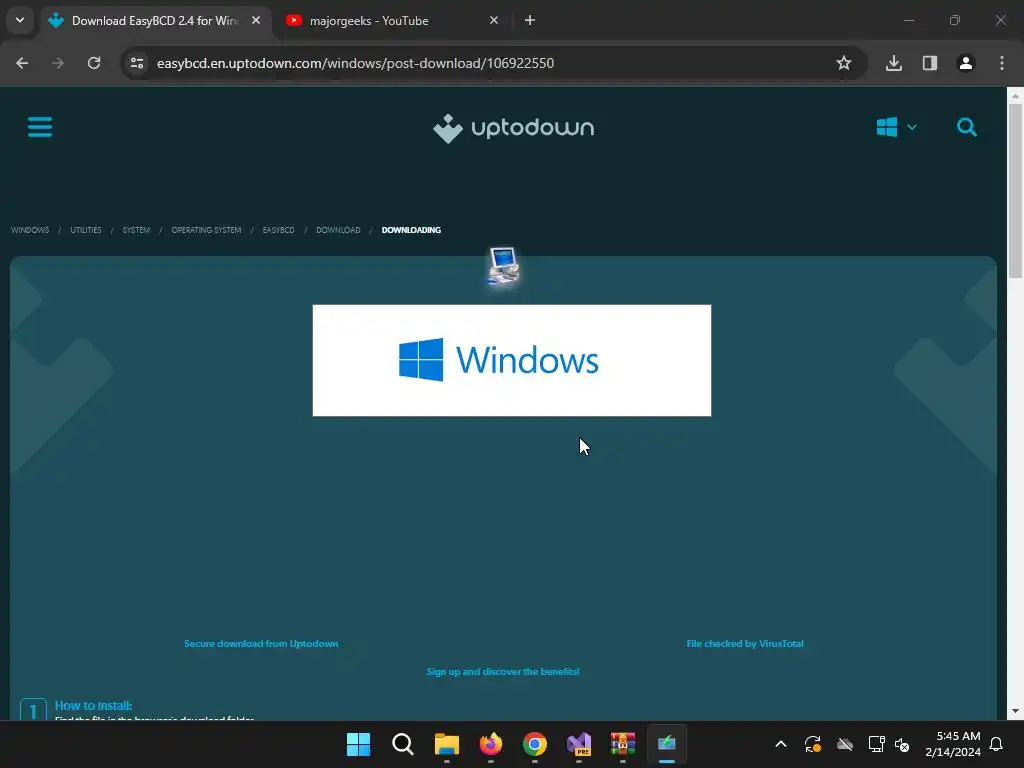Close the majorgeeks YouTube tab
This screenshot has height=768, width=1024.
tap(494, 20)
